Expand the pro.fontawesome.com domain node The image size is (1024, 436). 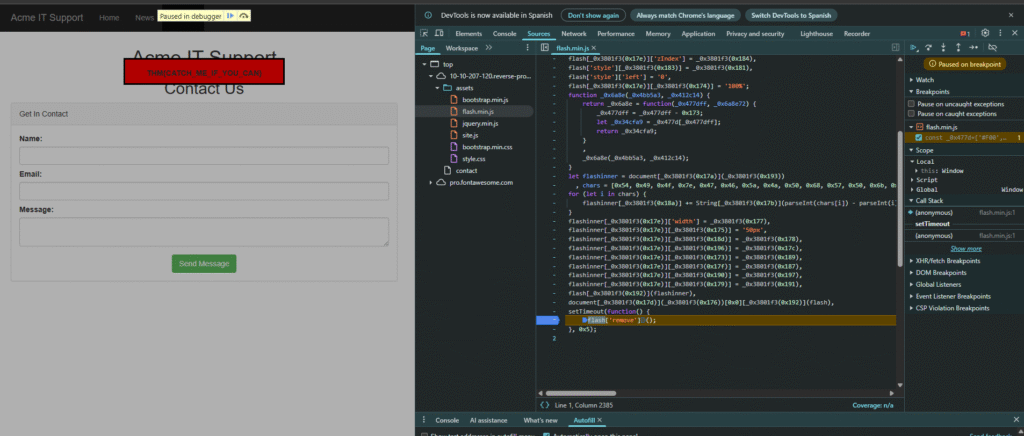coord(431,182)
